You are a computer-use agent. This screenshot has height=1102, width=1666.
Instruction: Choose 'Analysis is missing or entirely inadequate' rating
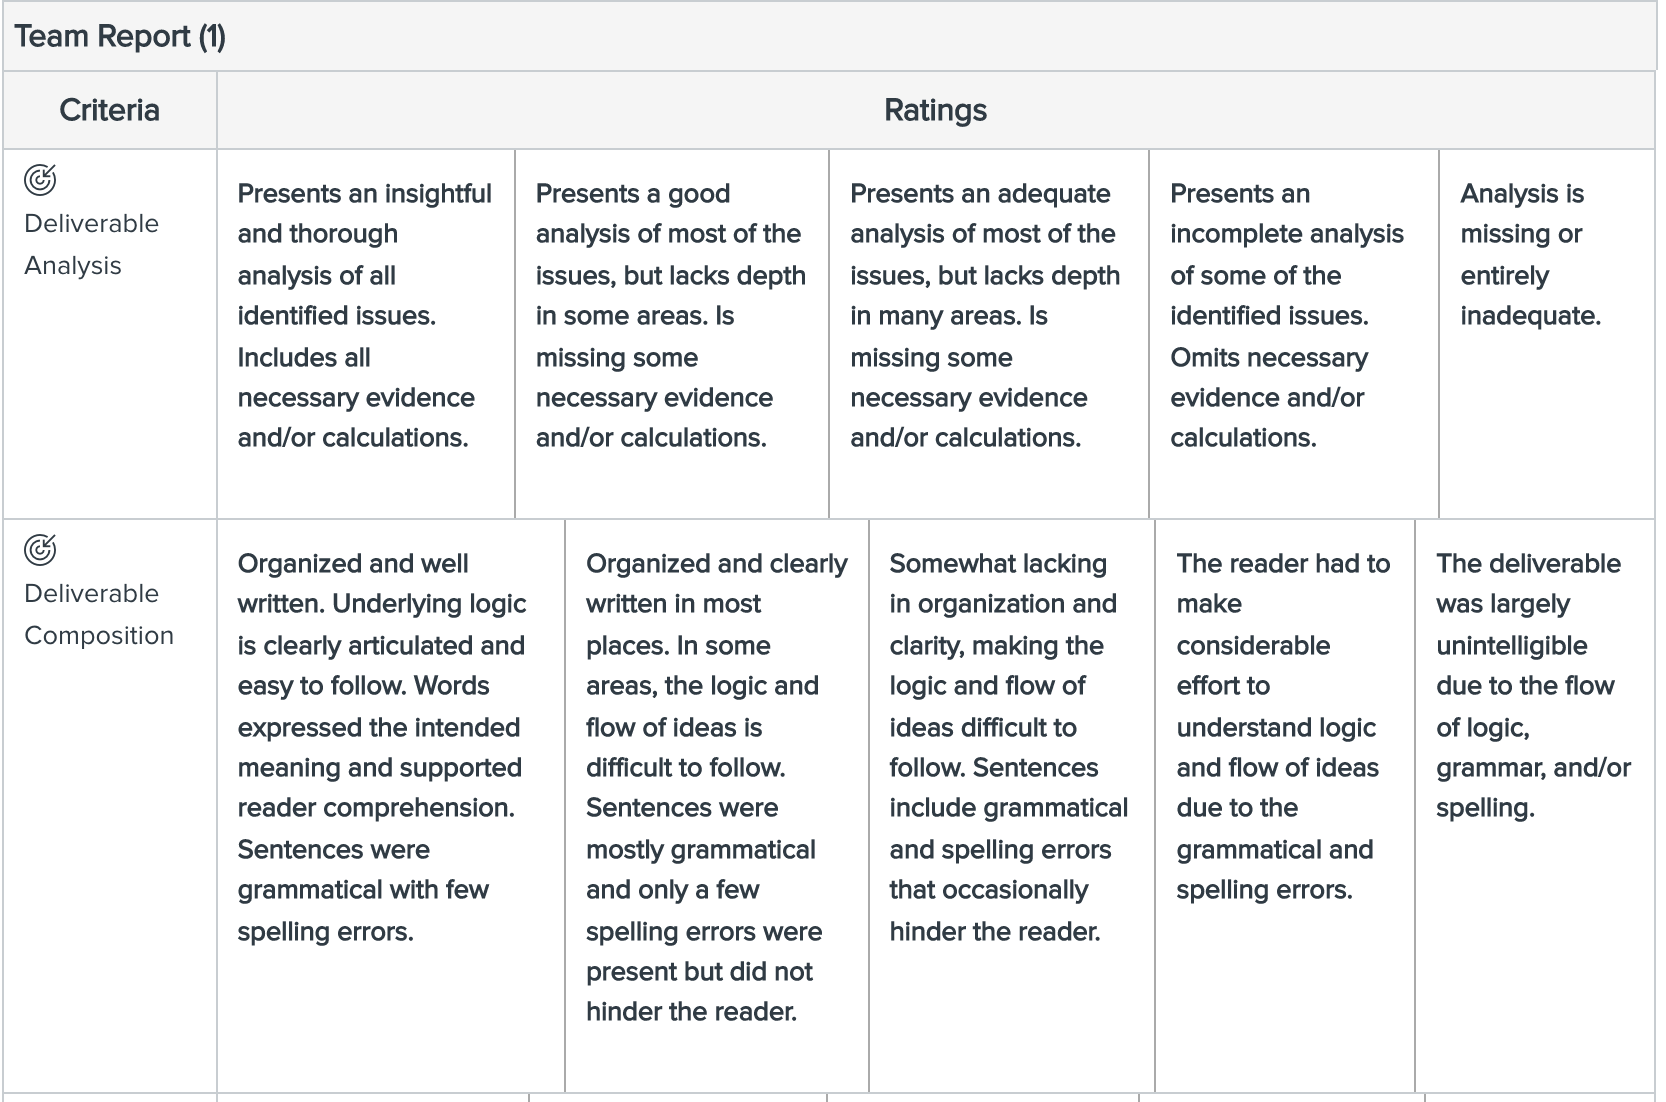pyautogui.click(x=1547, y=334)
